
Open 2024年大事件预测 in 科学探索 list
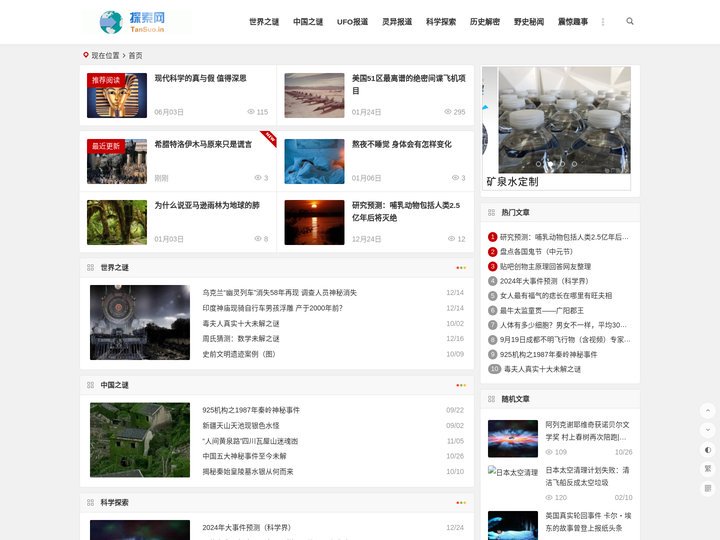pos(247,528)
